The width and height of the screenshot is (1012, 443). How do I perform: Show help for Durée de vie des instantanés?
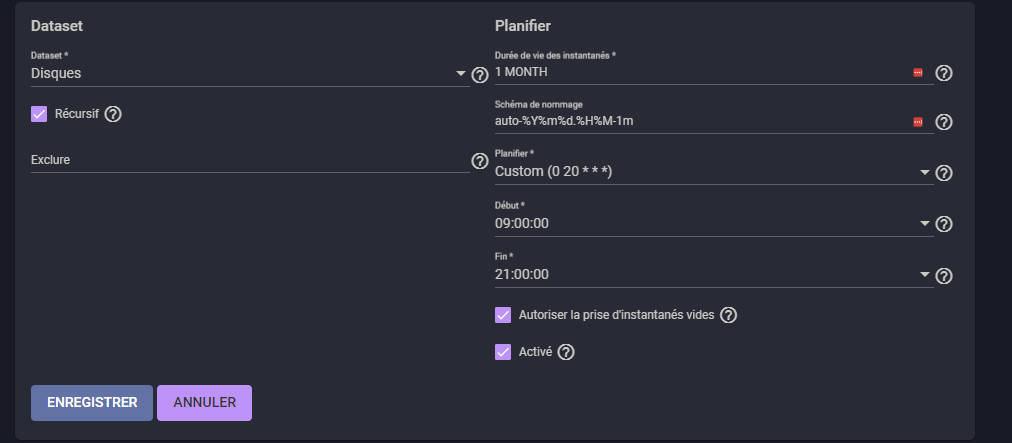(944, 73)
